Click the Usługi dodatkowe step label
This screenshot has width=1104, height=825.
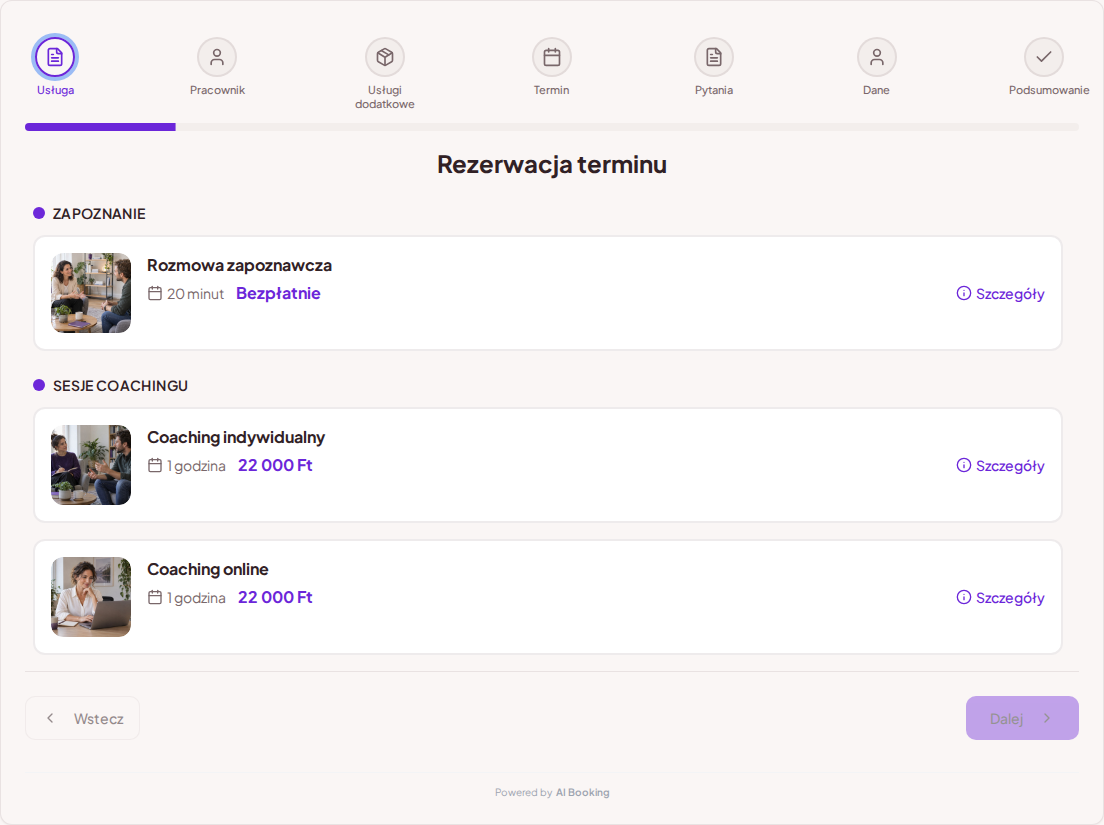[384, 97]
